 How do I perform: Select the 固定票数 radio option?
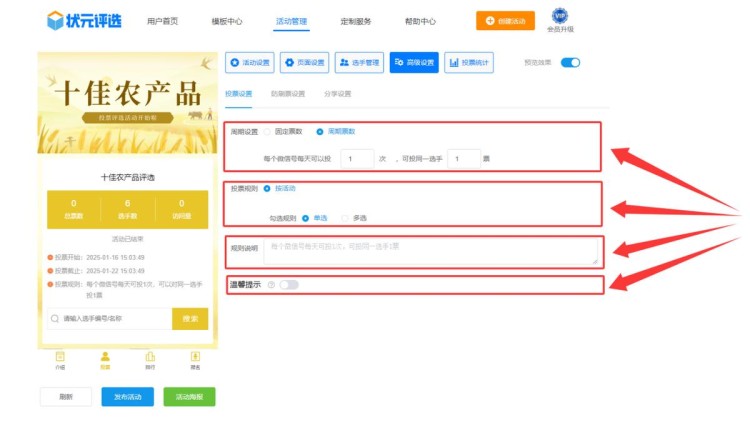click(267, 131)
